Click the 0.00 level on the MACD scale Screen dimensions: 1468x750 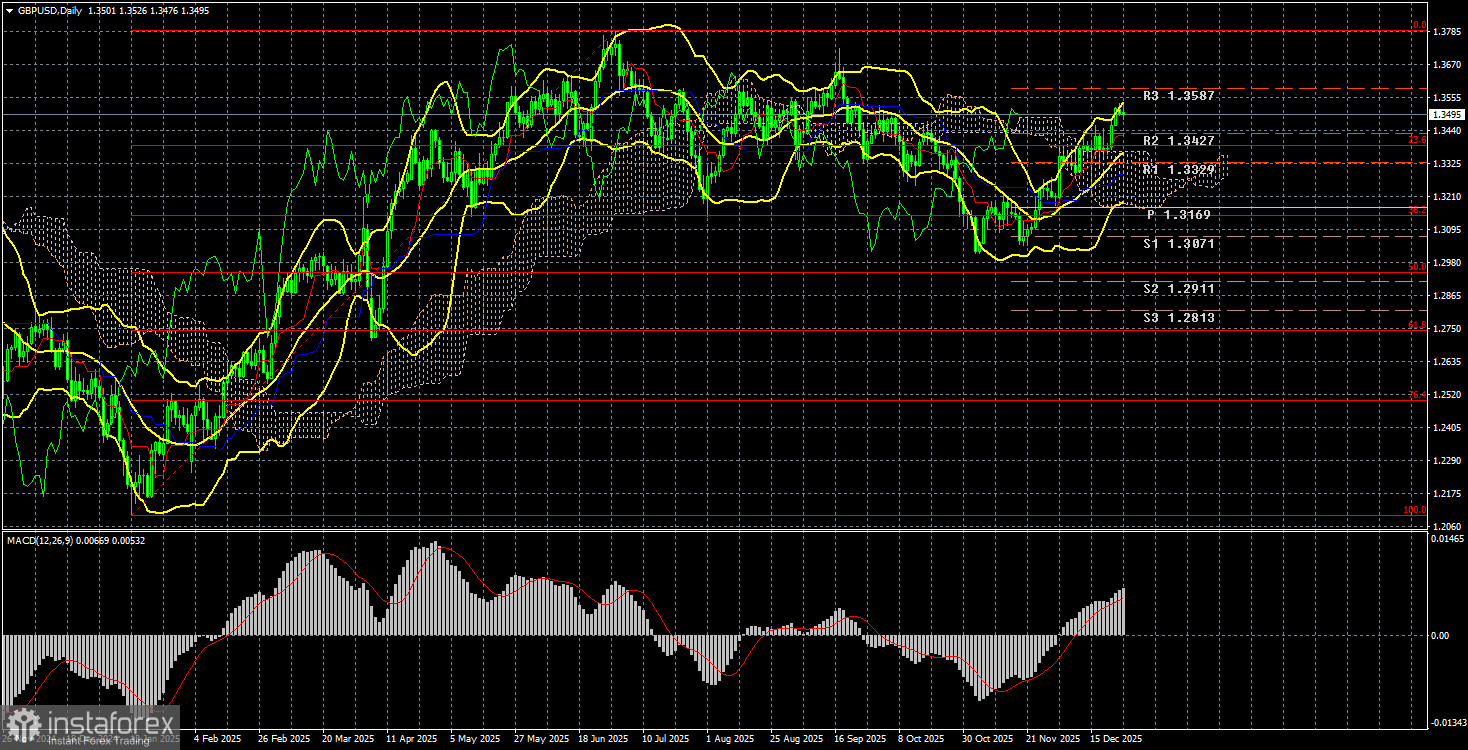1440,635
